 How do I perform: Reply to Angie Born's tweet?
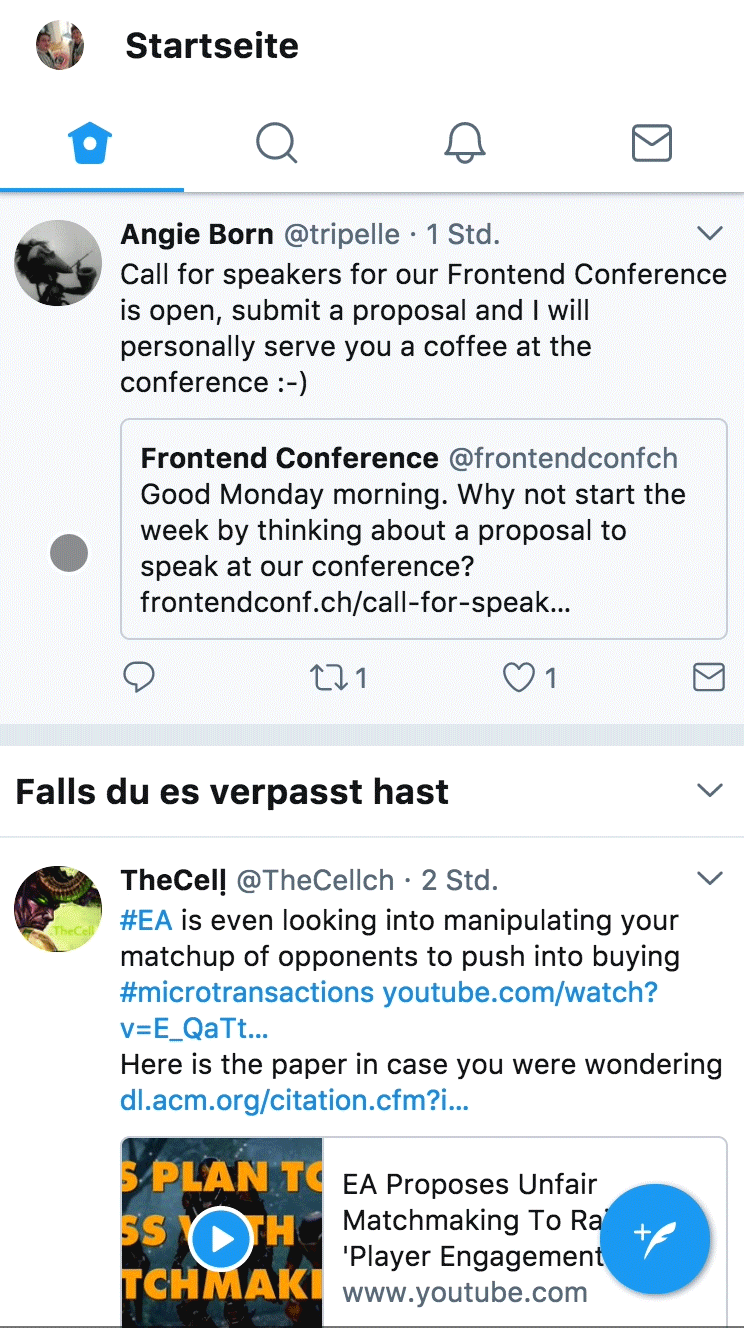tap(139, 678)
